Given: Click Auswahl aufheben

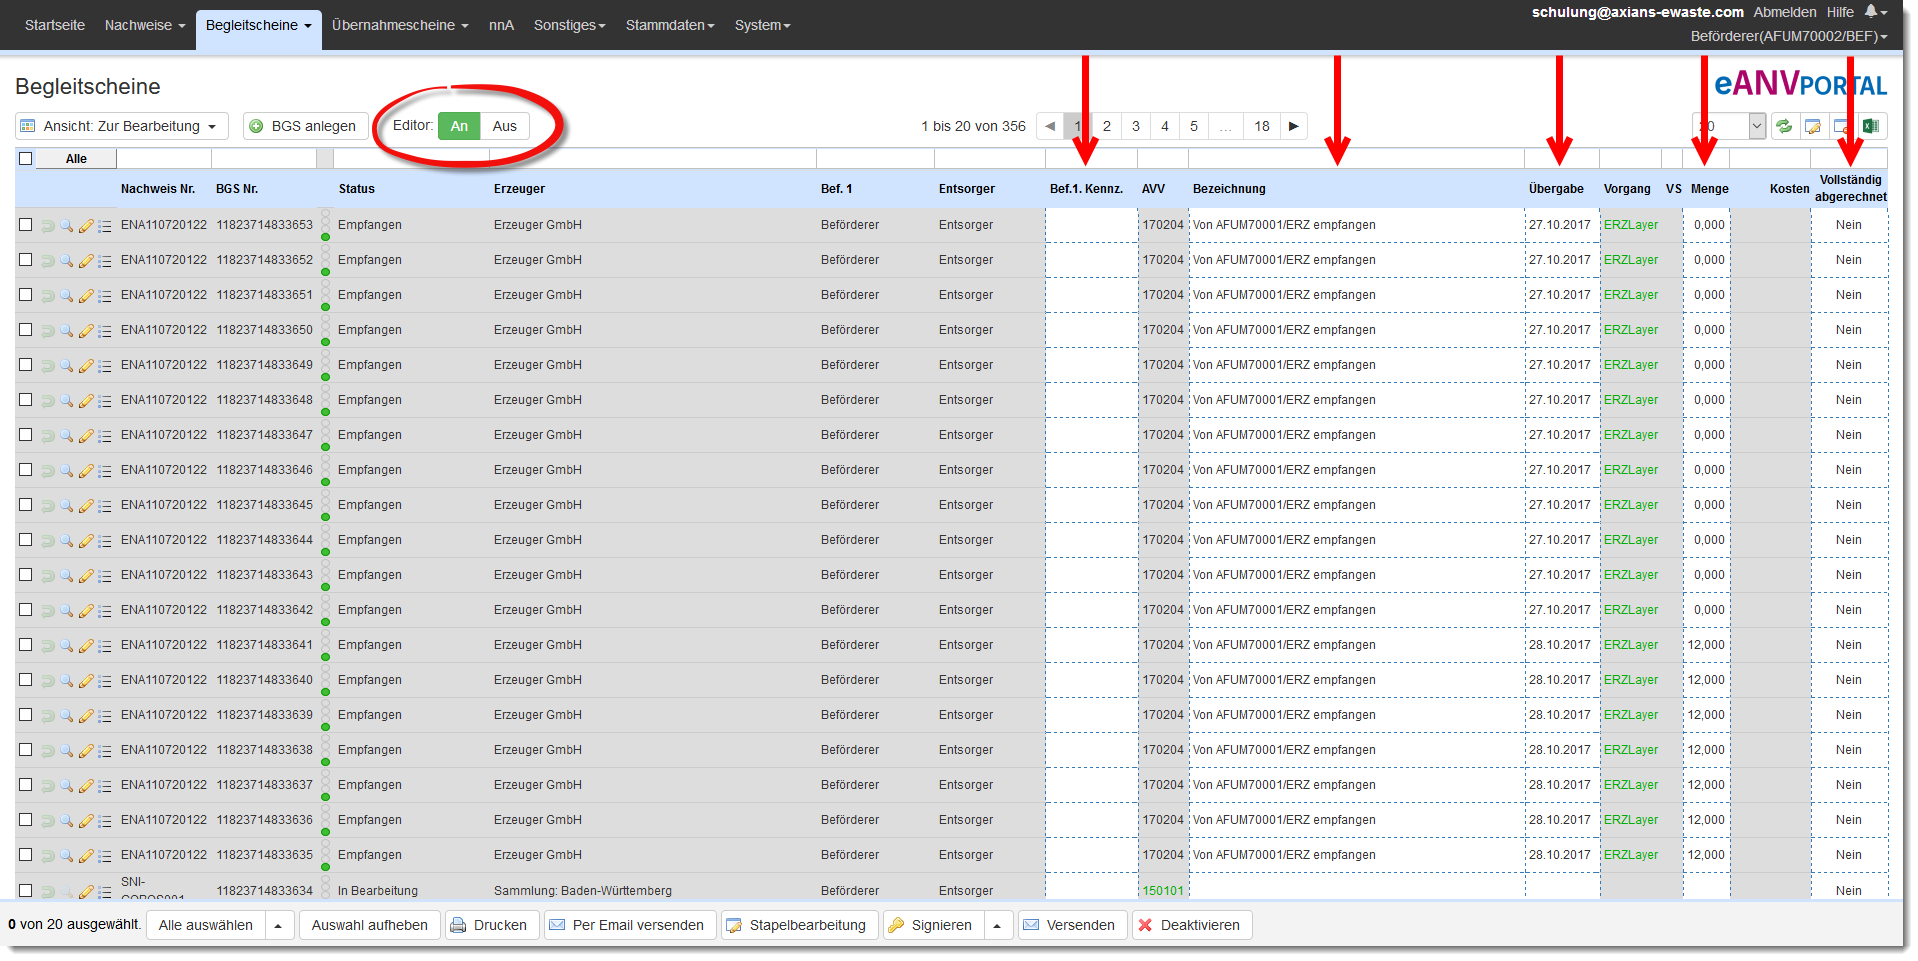Looking at the screenshot, I should tap(369, 925).
